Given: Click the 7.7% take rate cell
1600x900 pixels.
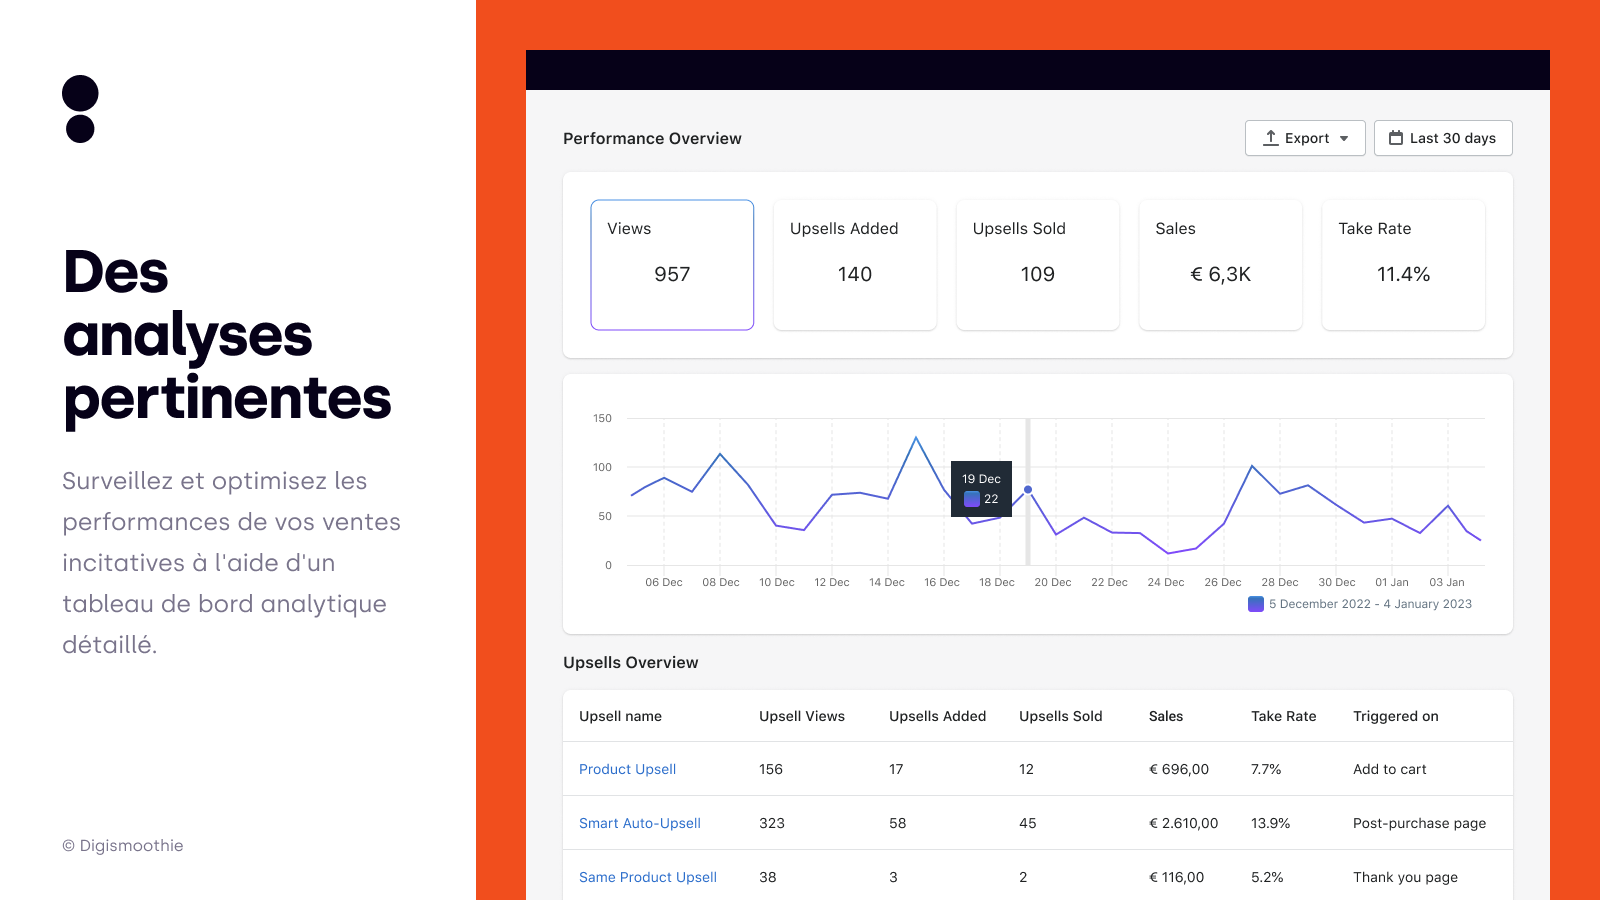Looking at the screenshot, I should [1266, 769].
